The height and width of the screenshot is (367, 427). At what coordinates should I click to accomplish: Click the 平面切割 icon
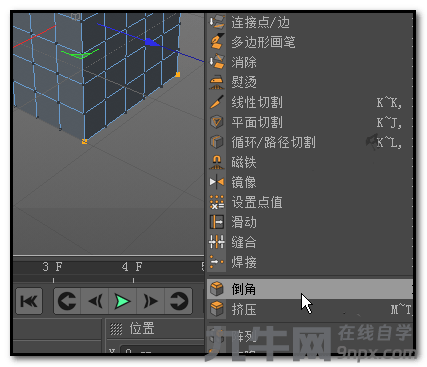[217, 122]
